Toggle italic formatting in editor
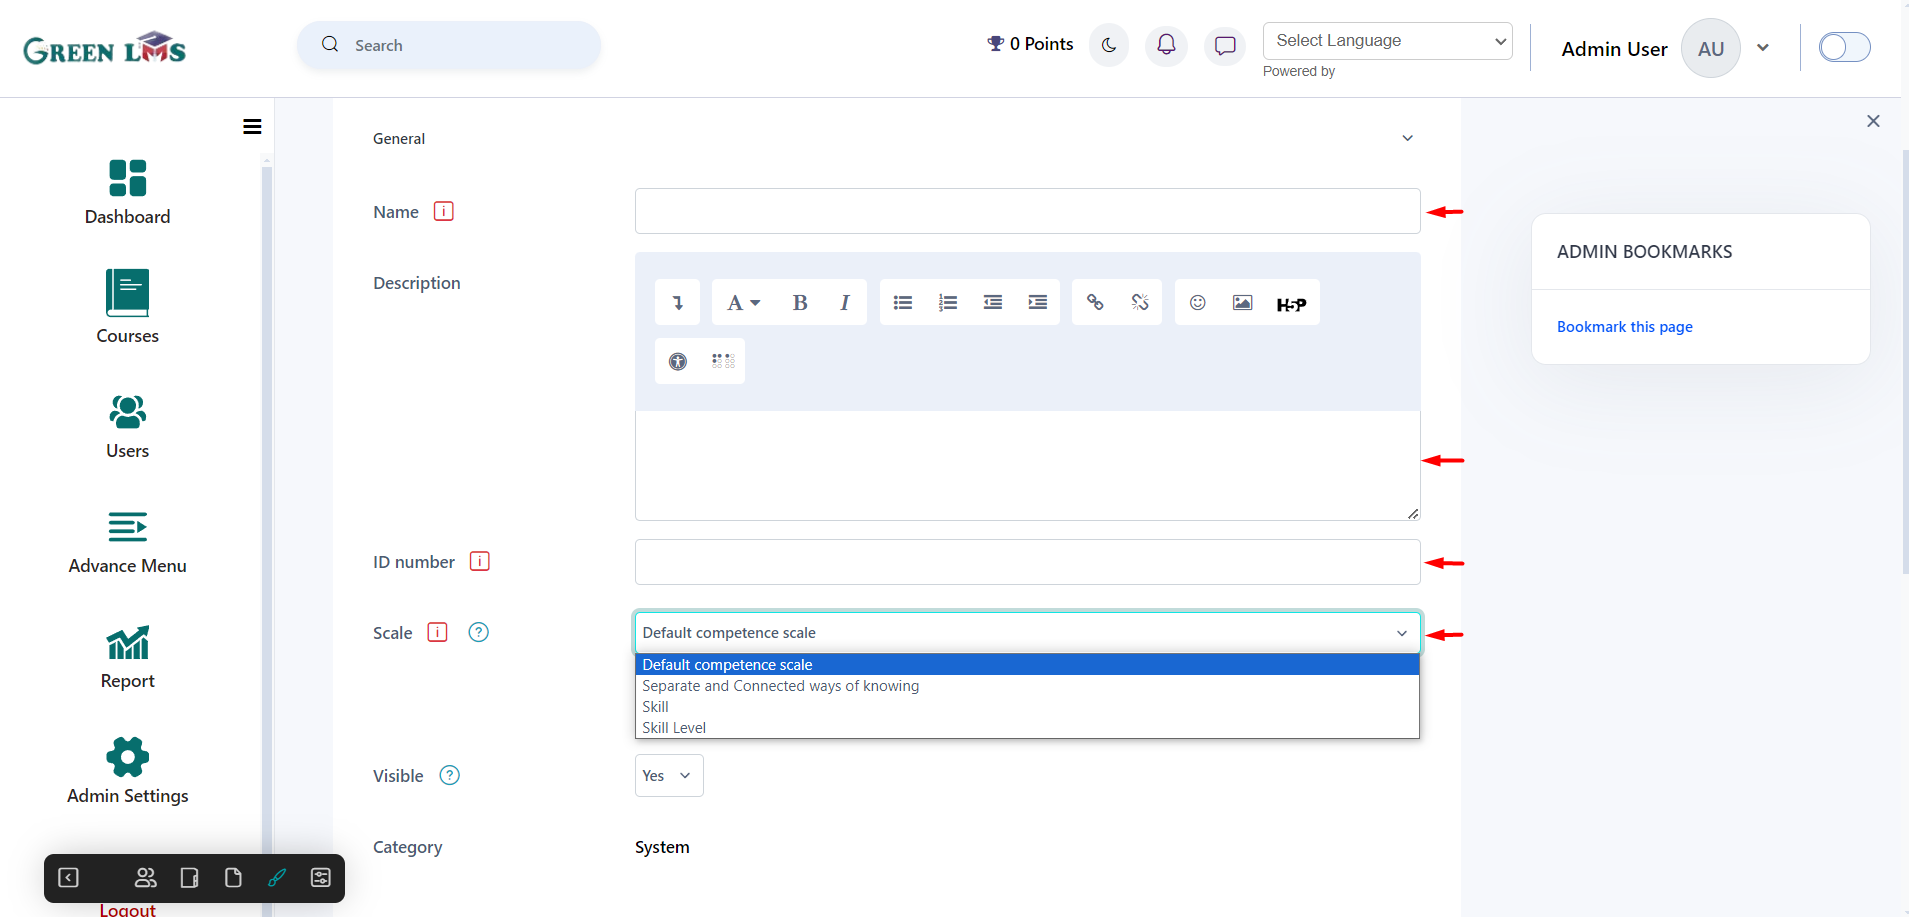 [845, 303]
